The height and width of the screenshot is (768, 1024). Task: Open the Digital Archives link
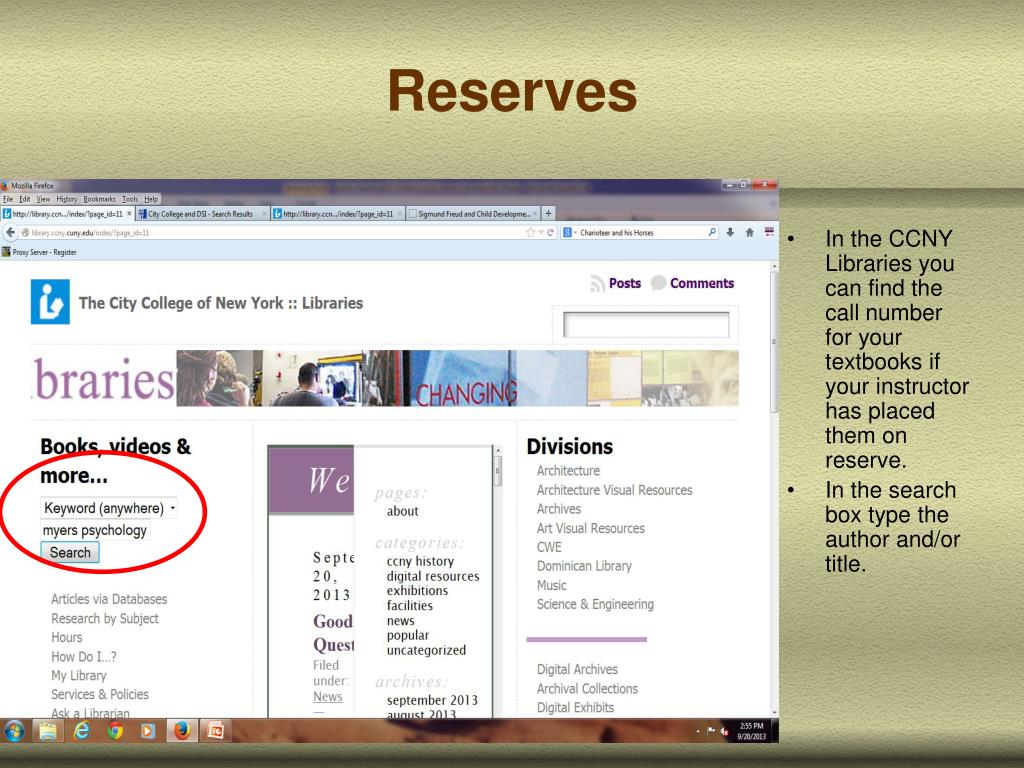tap(577, 669)
